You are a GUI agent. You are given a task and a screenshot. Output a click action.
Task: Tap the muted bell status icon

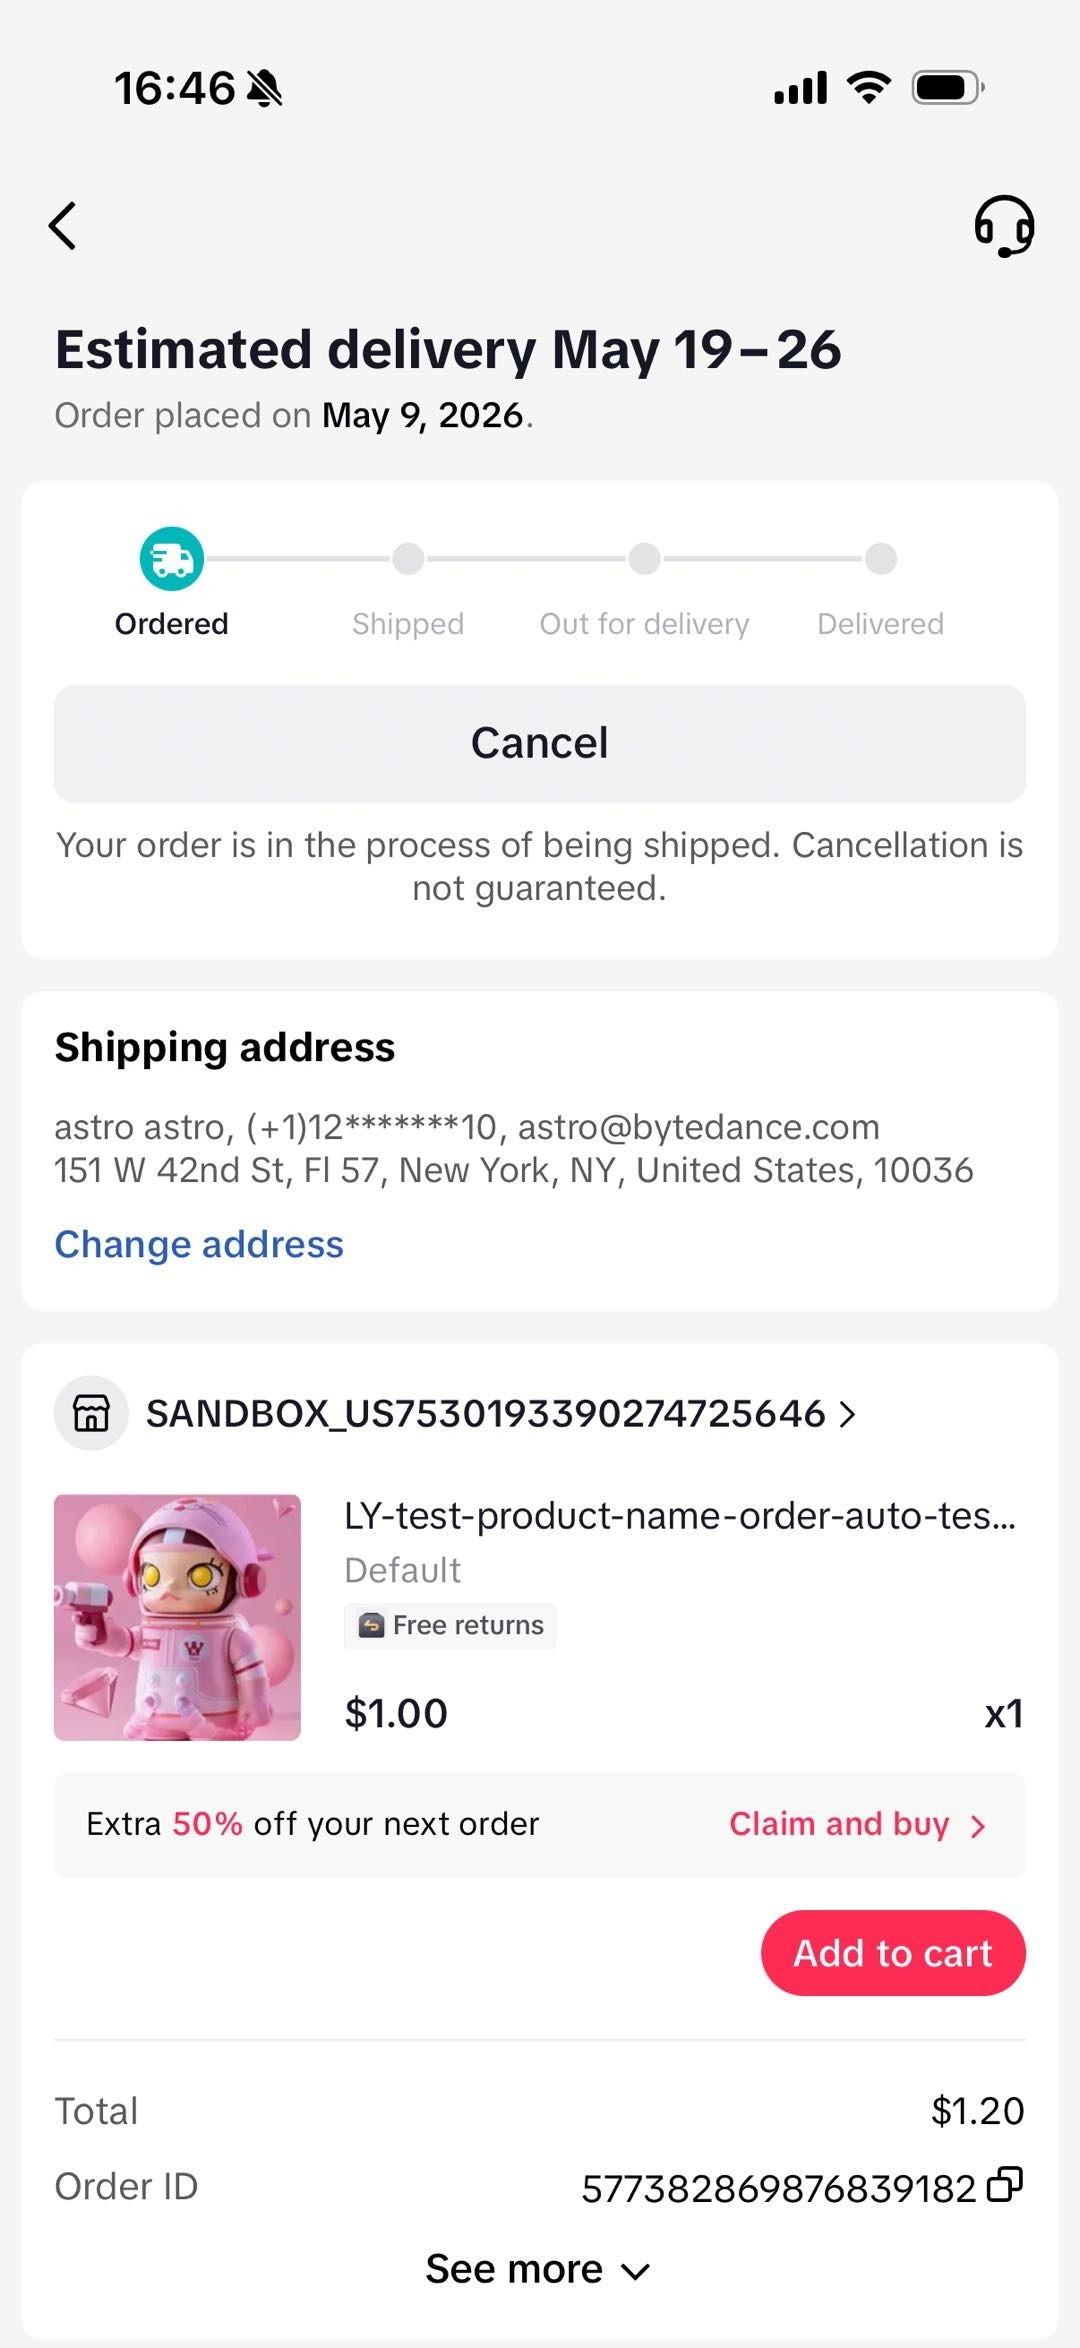point(265,88)
